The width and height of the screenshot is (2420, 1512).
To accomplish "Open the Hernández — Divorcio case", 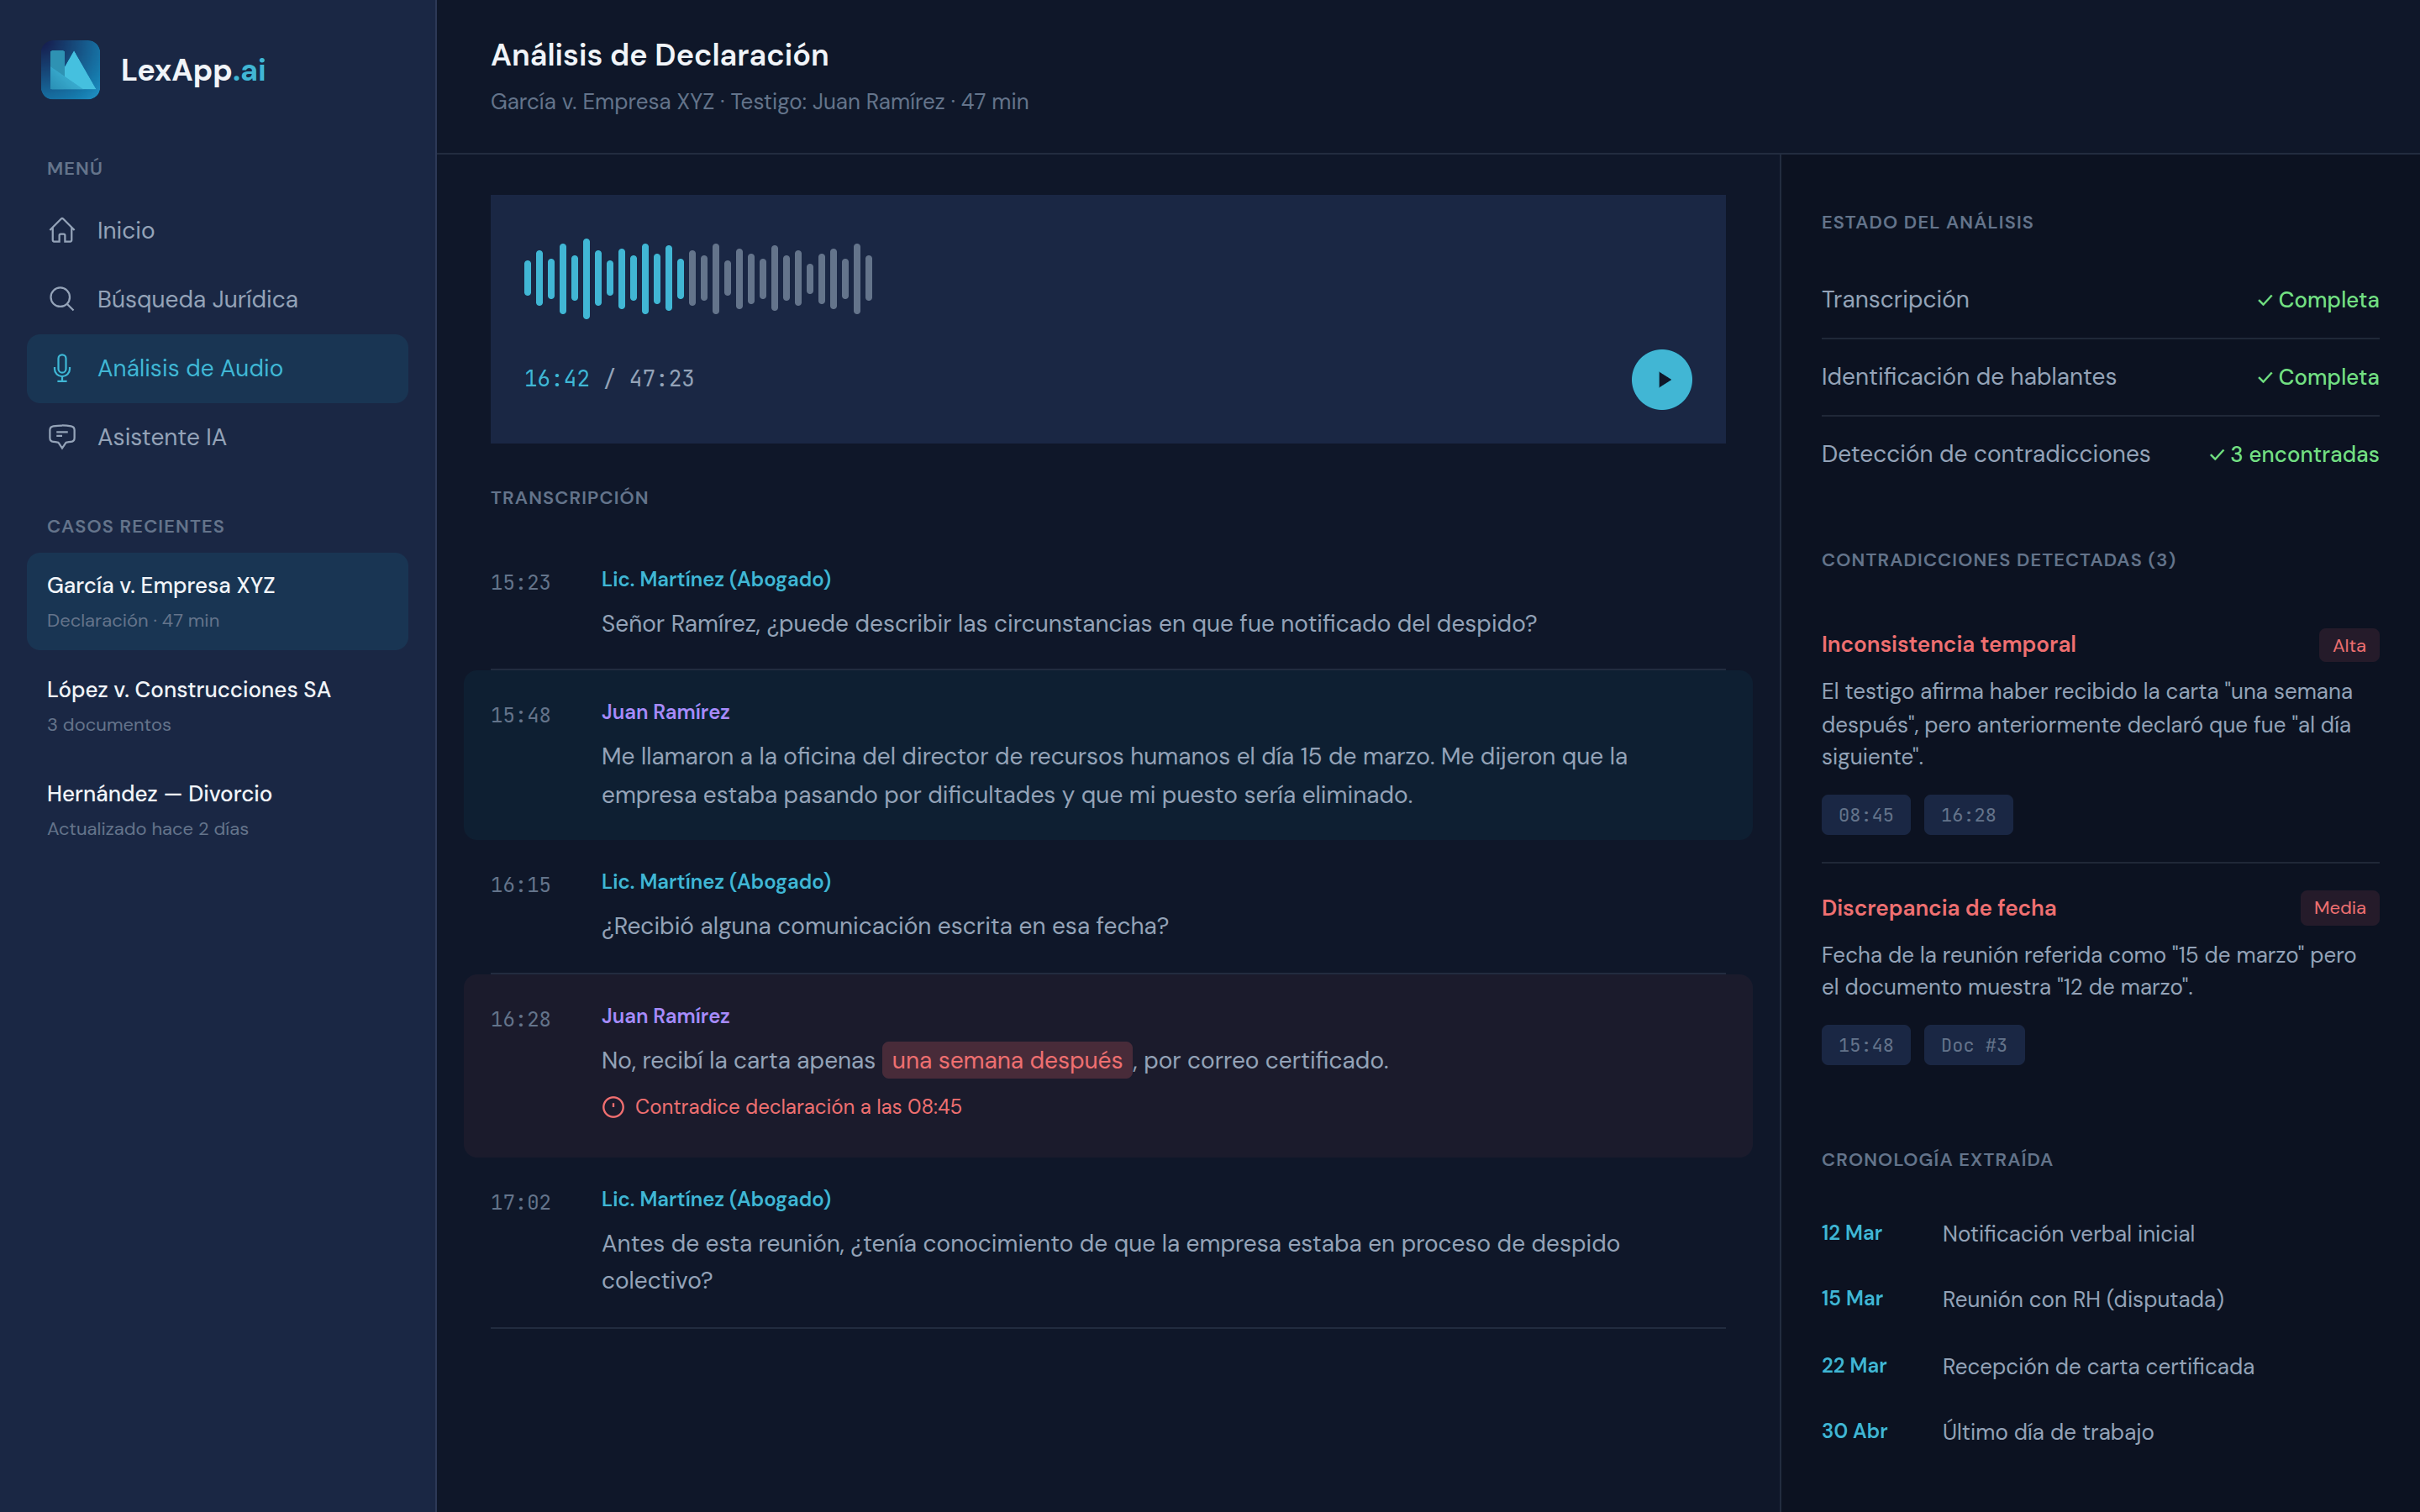I will (x=159, y=793).
